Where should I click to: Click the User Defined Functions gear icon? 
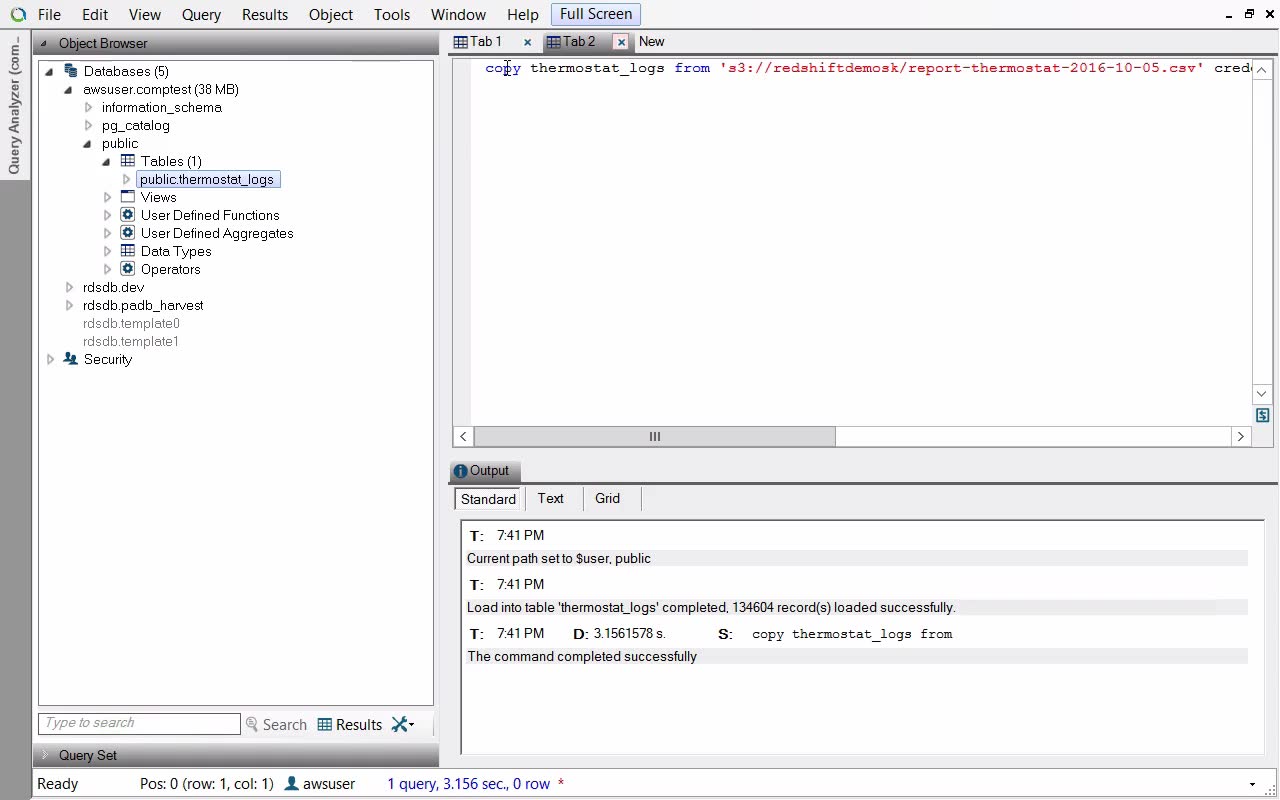pos(128,215)
